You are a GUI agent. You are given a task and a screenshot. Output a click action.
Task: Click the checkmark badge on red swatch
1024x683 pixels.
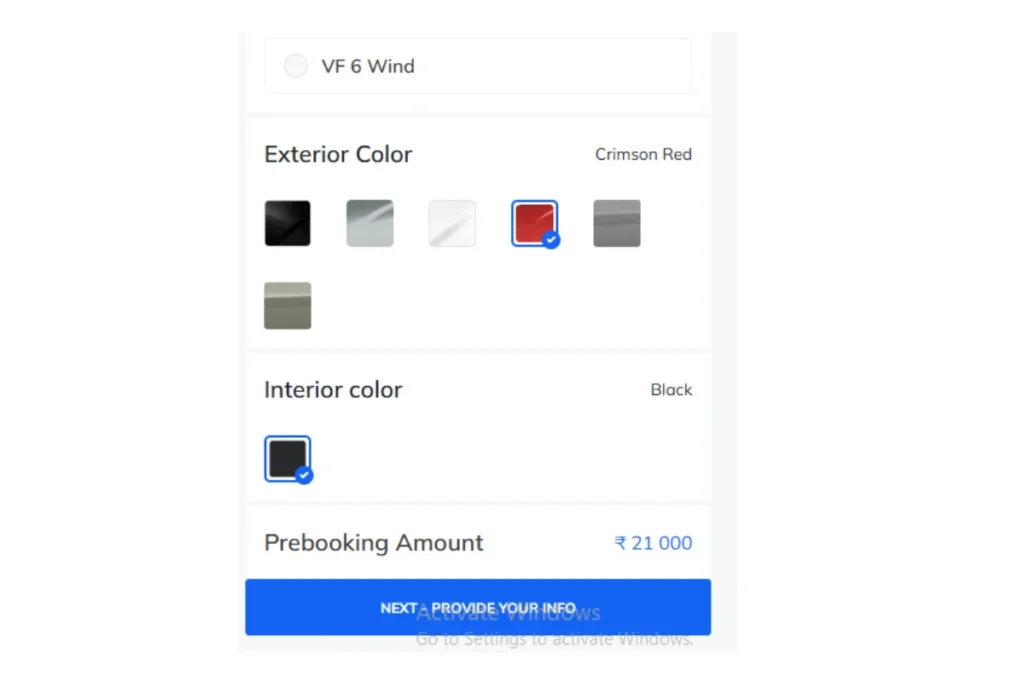point(551,240)
